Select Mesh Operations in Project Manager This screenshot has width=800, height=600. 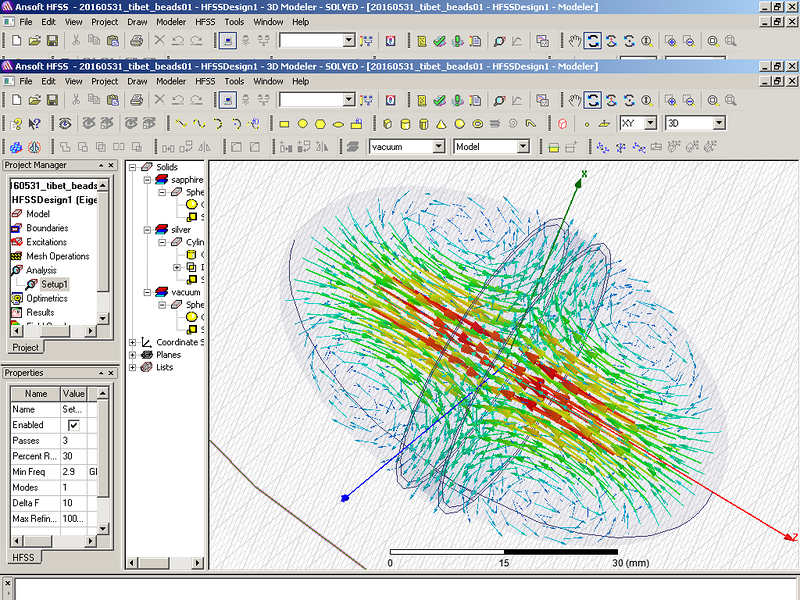(x=57, y=256)
